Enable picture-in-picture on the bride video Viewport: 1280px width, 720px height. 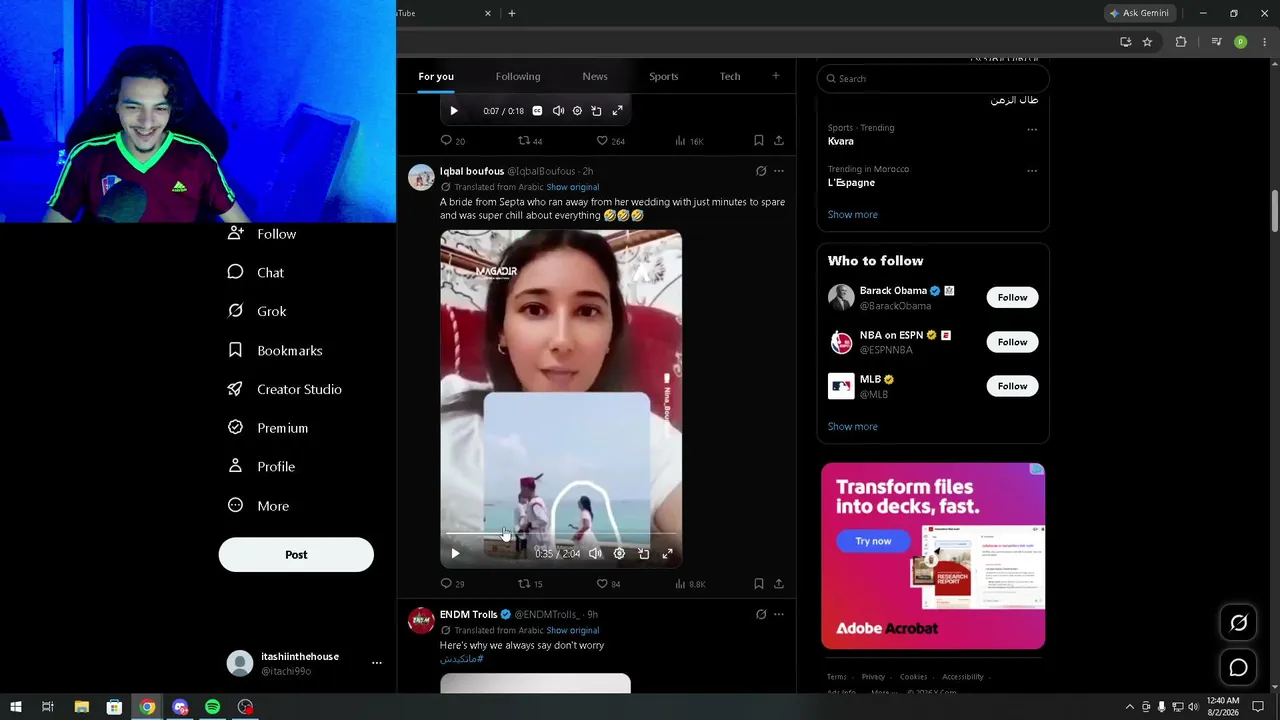pos(643,553)
